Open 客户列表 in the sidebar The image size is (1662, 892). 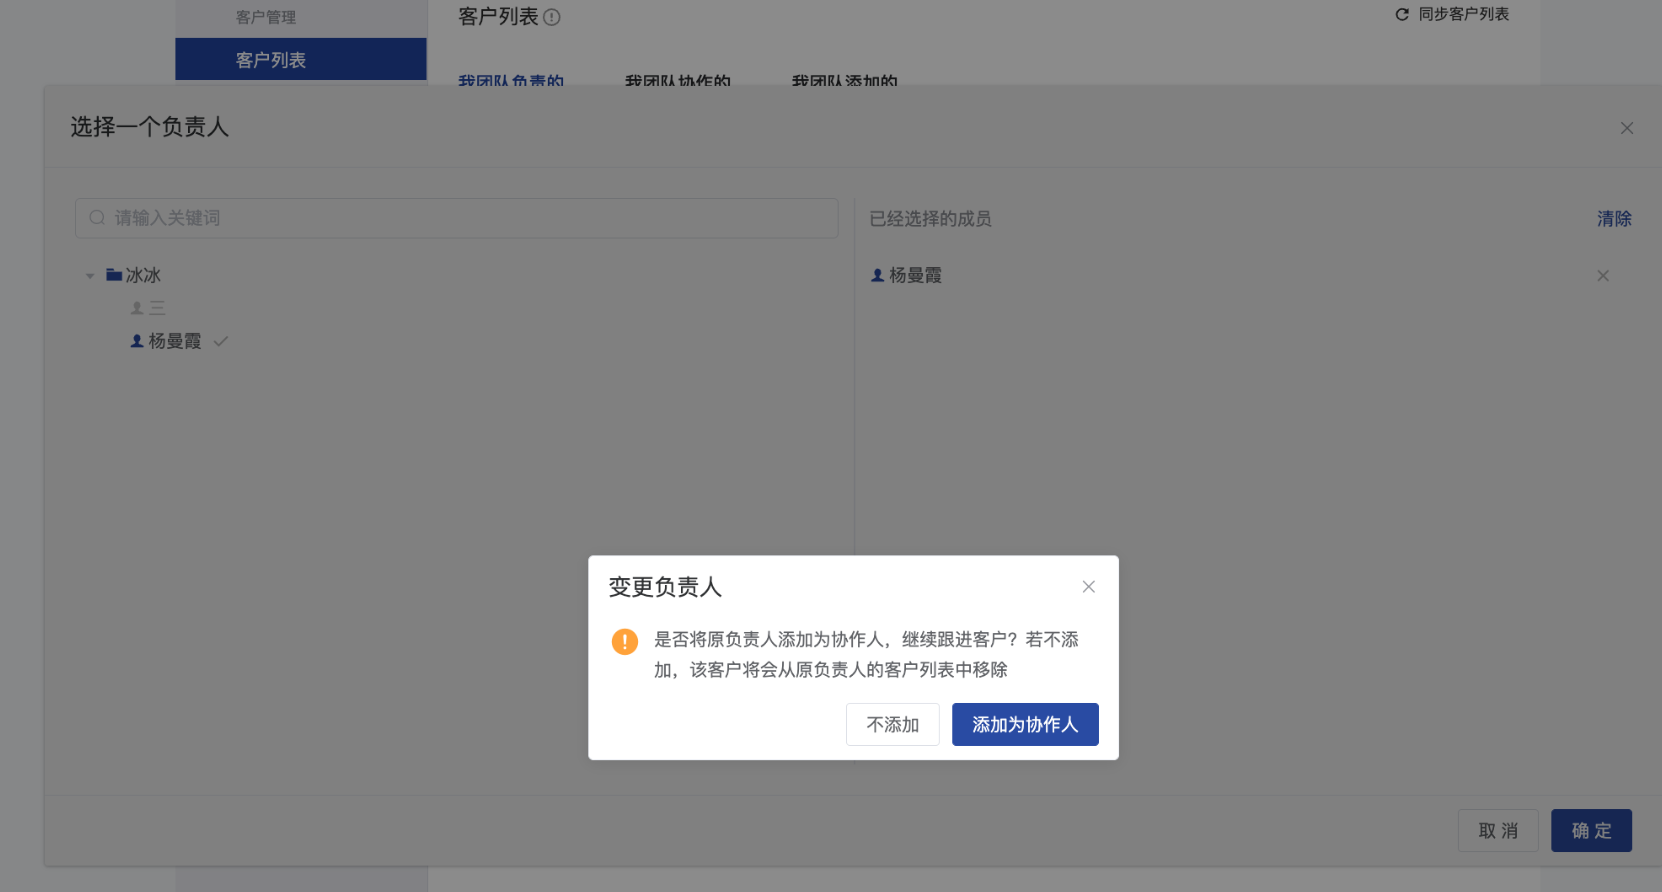coord(301,59)
